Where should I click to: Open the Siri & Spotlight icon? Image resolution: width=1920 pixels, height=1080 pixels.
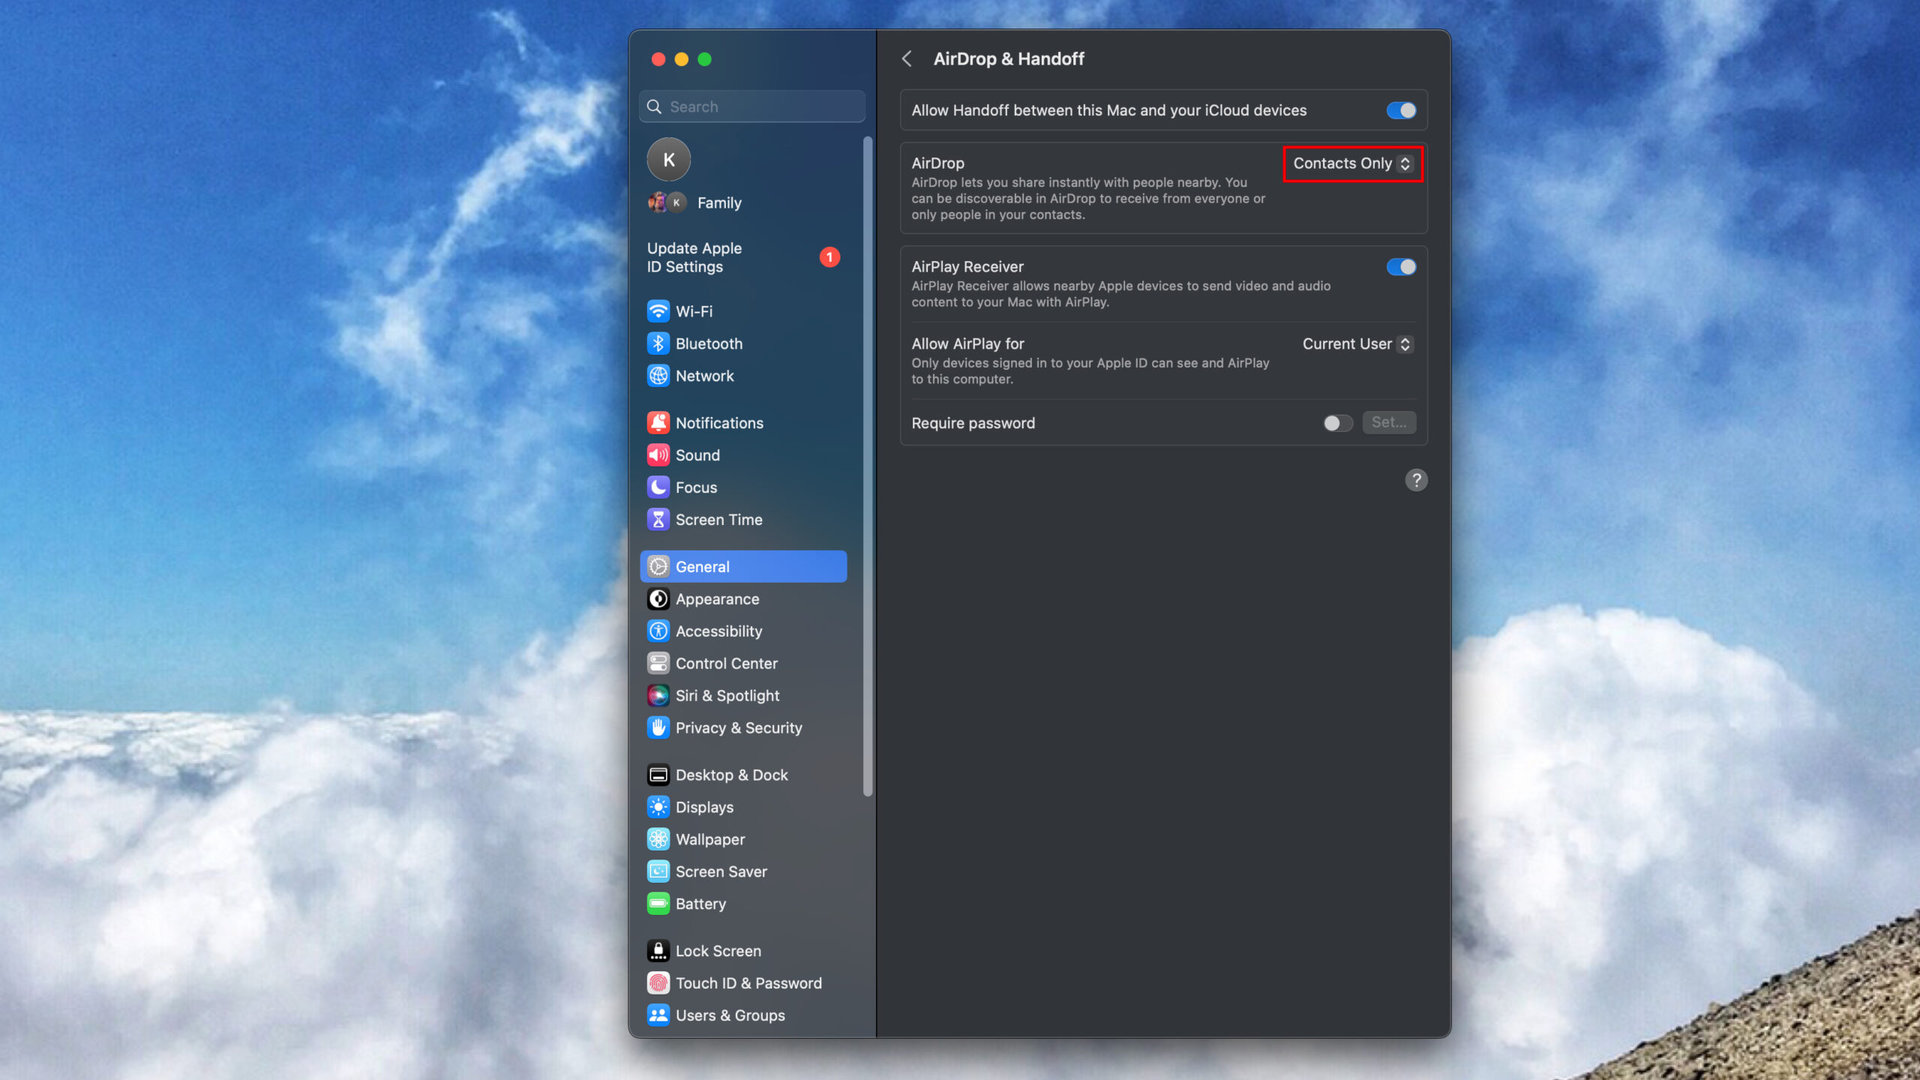tap(658, 695)
